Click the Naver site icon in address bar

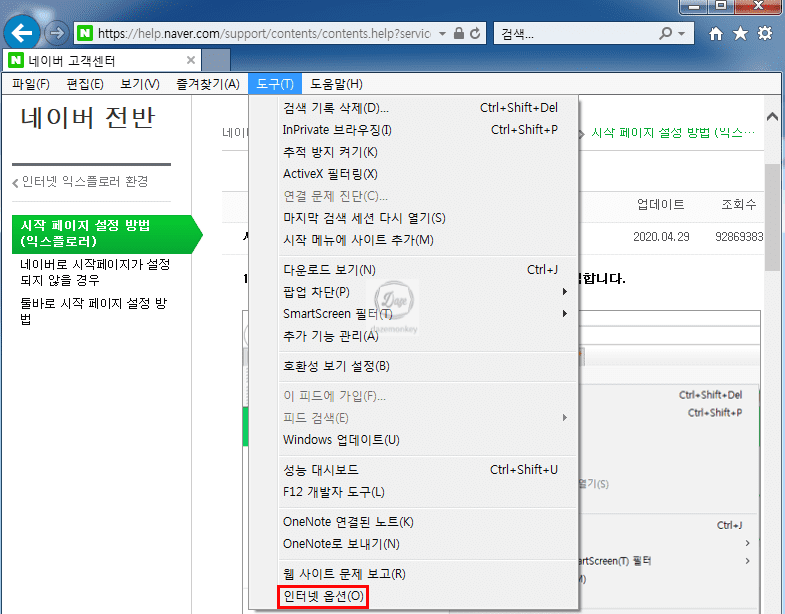[85, 34]
